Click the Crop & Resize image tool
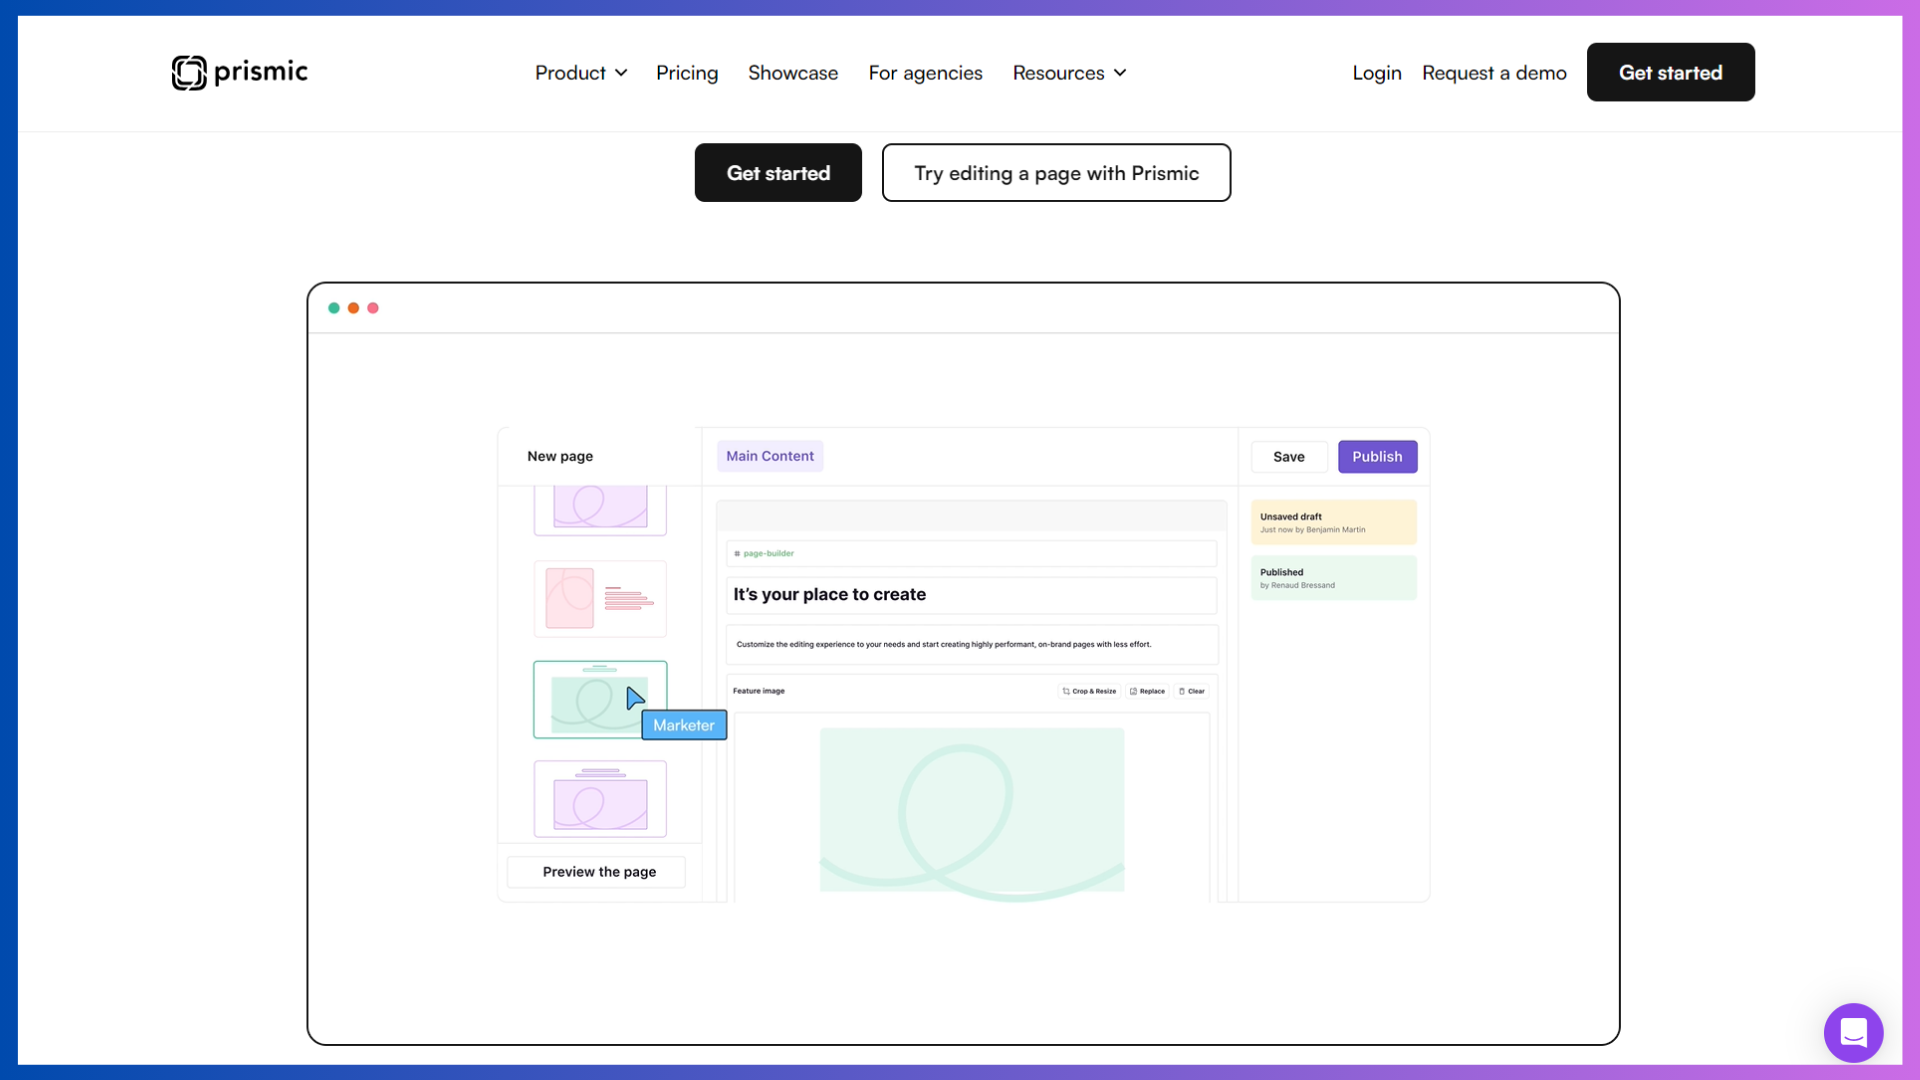 pos(1089,691)
